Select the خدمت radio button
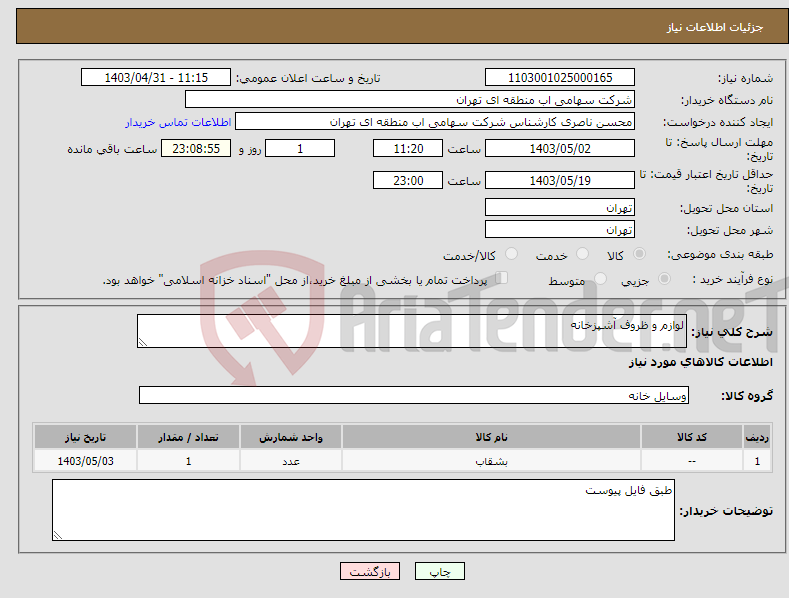This screenshot has width=789, height=598. click(x=582, y=254)
